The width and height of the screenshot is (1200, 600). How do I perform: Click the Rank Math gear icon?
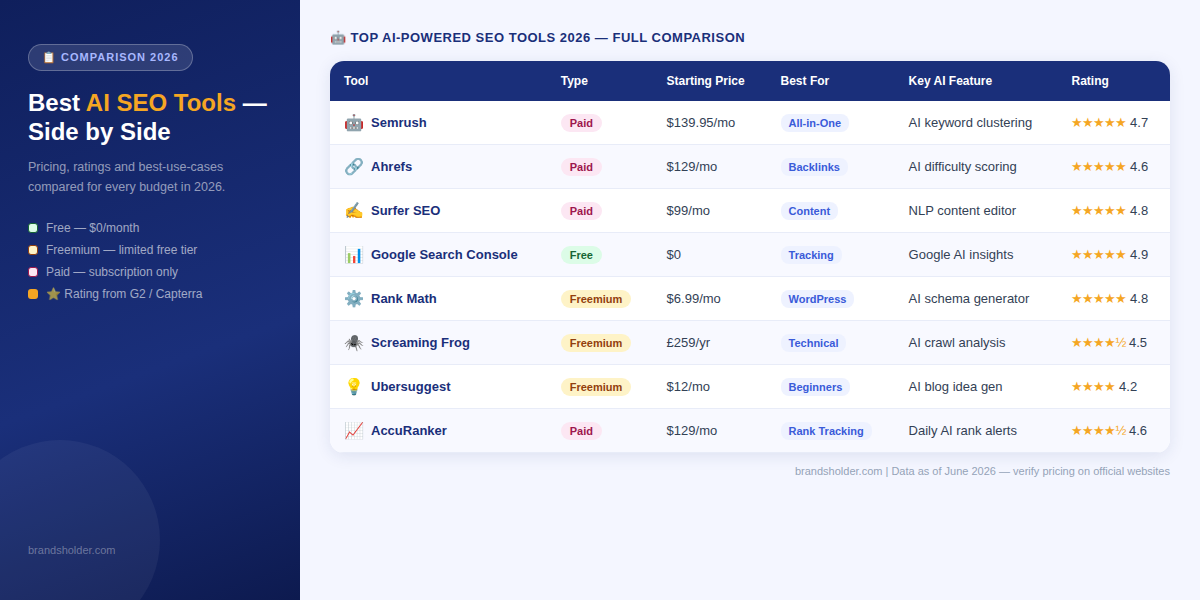(x=354, y=299)
